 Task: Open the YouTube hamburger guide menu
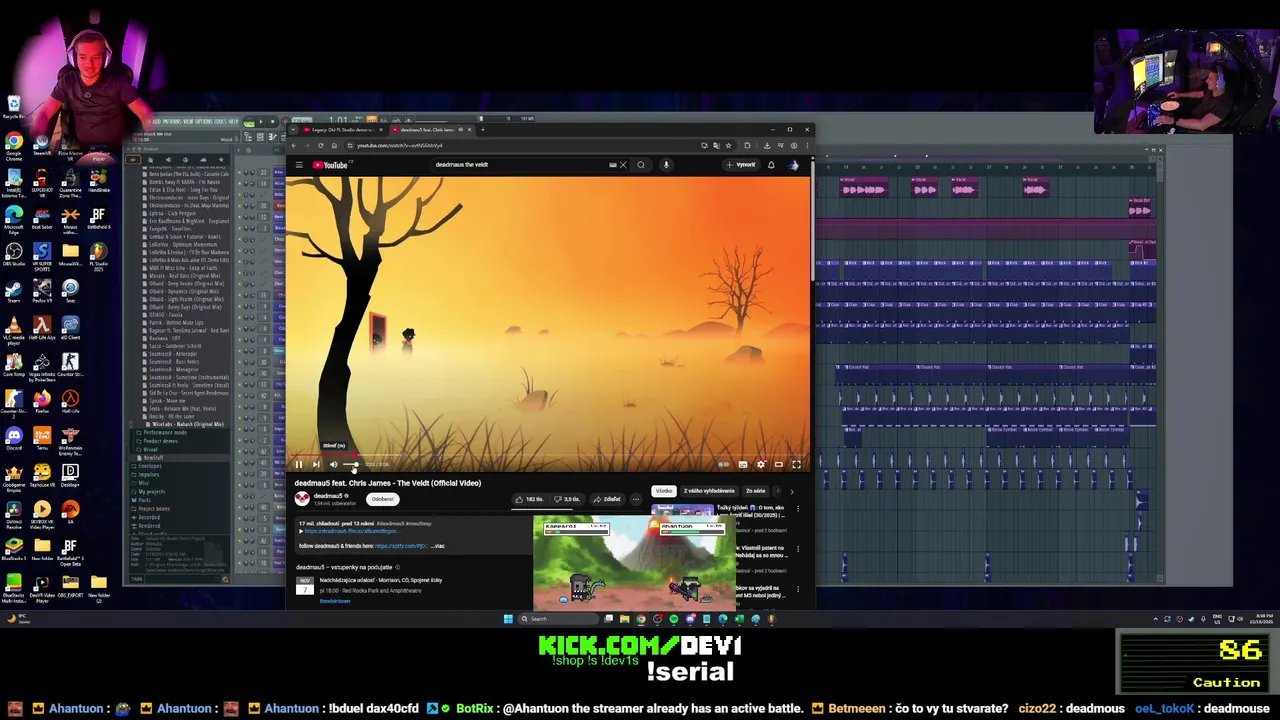point(298,165)
